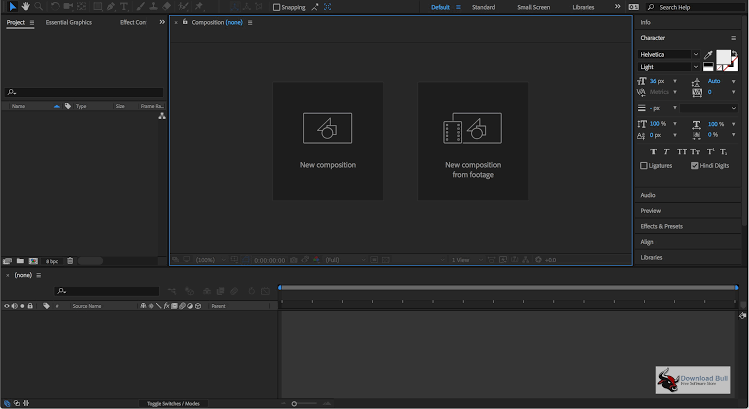Viewport: 749px width, 409px height.
Task: Select the Pan Behind anchor point tool
Action: [x=82, y=7]
